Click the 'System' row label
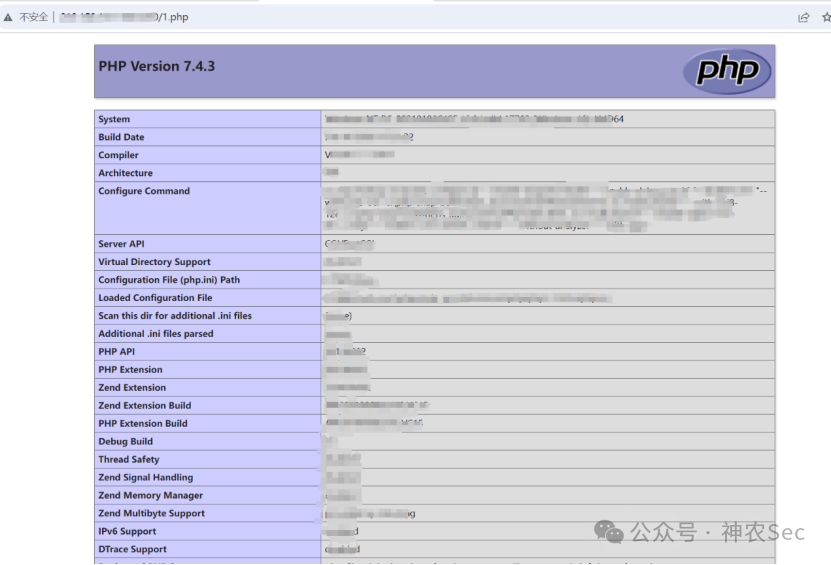Screen dimensions: 831x565 coord(114,119)
